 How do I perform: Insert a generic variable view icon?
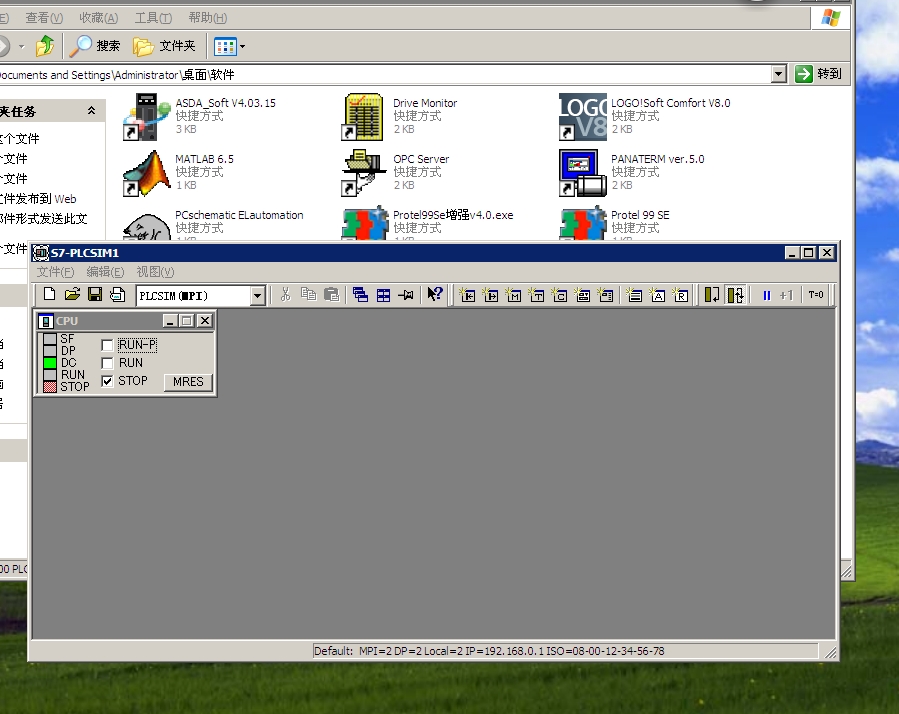tap(583, 295)
